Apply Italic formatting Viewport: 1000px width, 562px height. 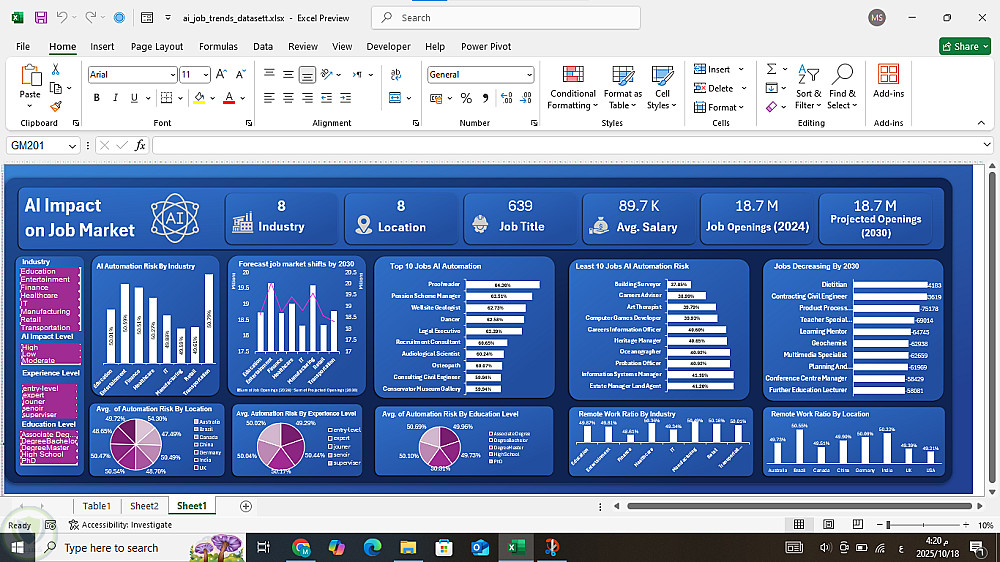[115, 98]
